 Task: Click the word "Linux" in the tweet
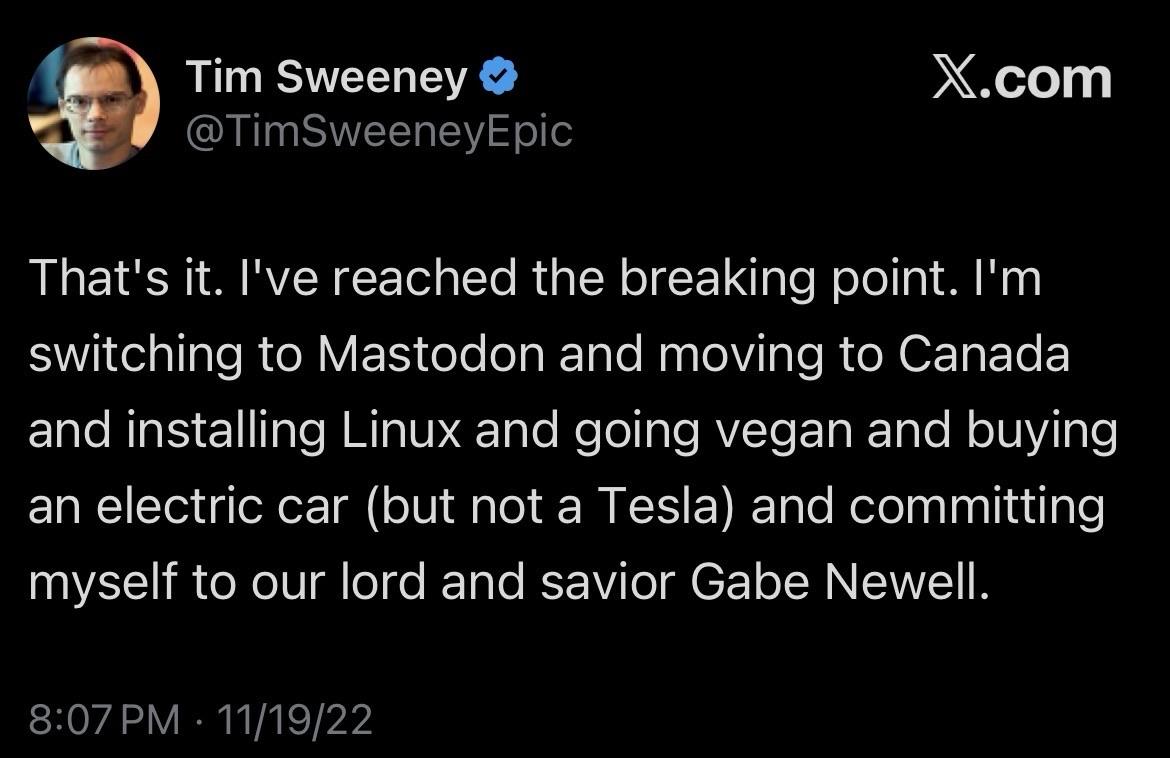[x=401, y=432]
